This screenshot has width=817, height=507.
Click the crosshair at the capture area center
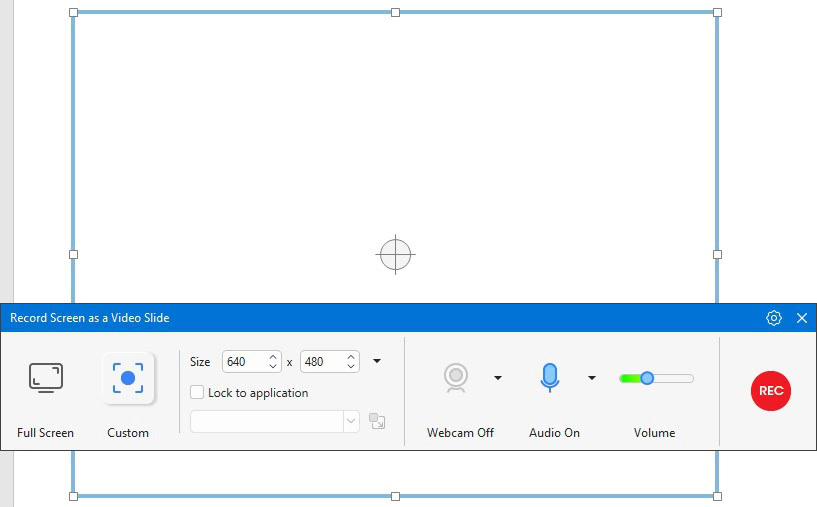(395, 254)
